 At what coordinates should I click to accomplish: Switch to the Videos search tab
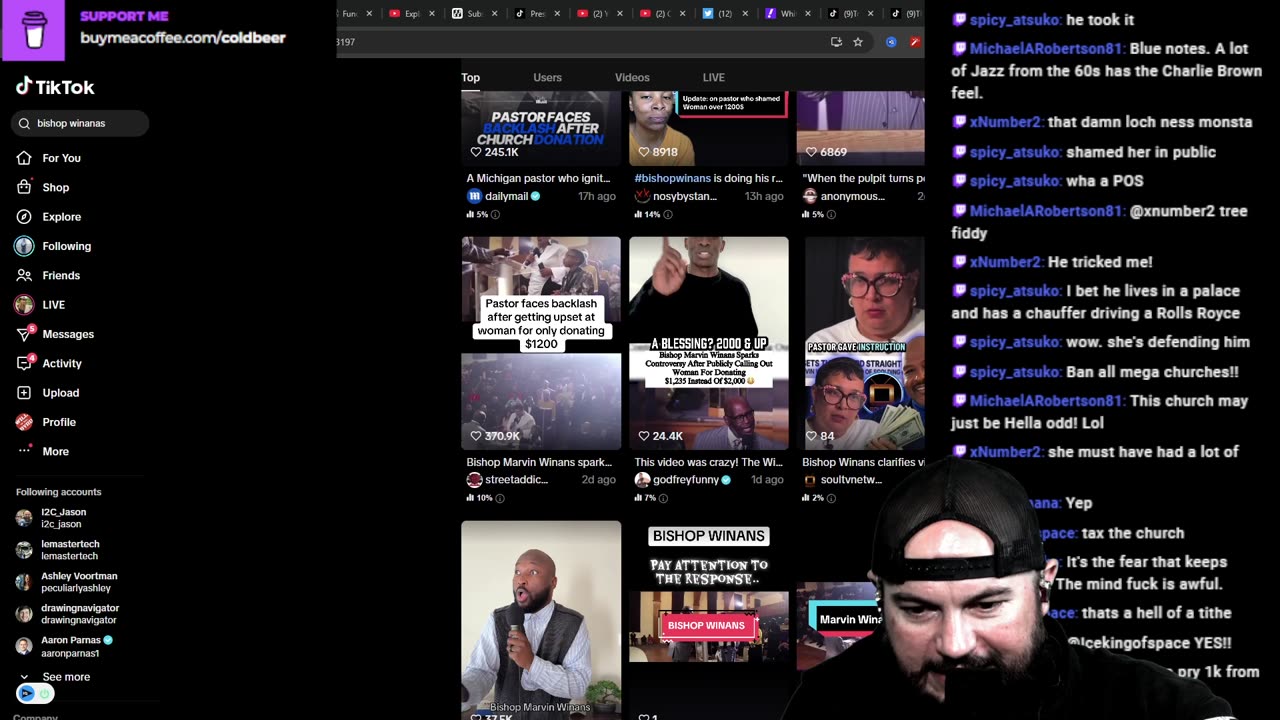(632, 77)
